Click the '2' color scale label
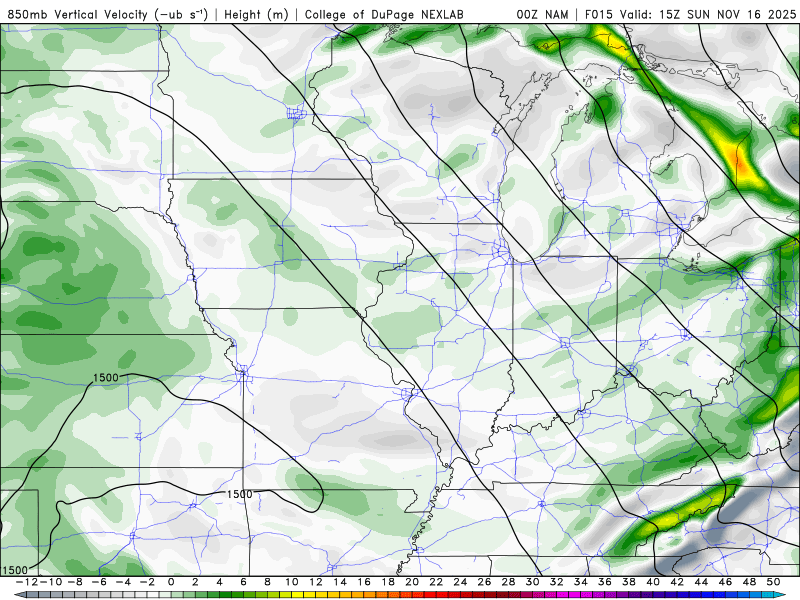The height and width of the screenshot is (600, 800). (x=195, y=582)
